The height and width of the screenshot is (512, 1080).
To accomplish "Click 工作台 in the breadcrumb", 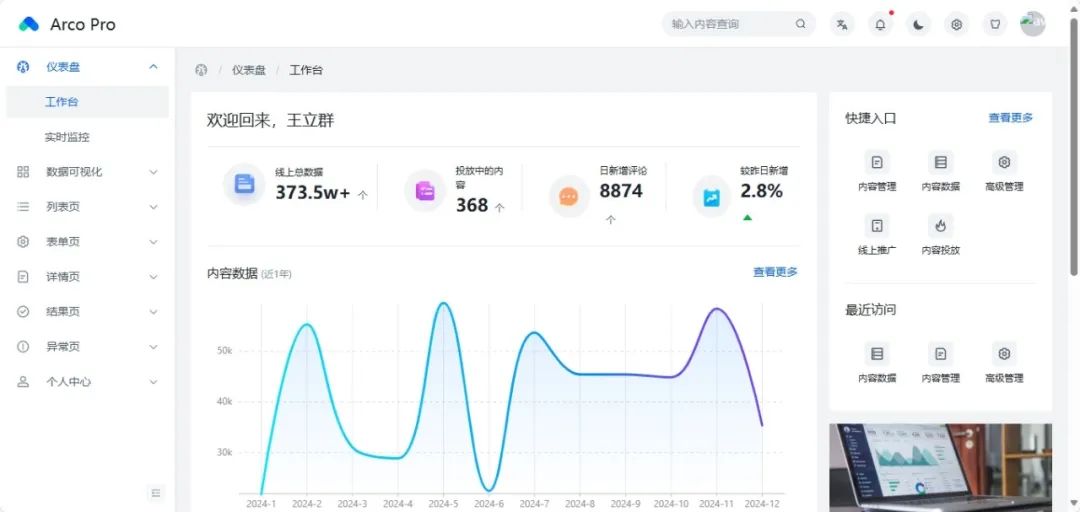I will point(306,70).
